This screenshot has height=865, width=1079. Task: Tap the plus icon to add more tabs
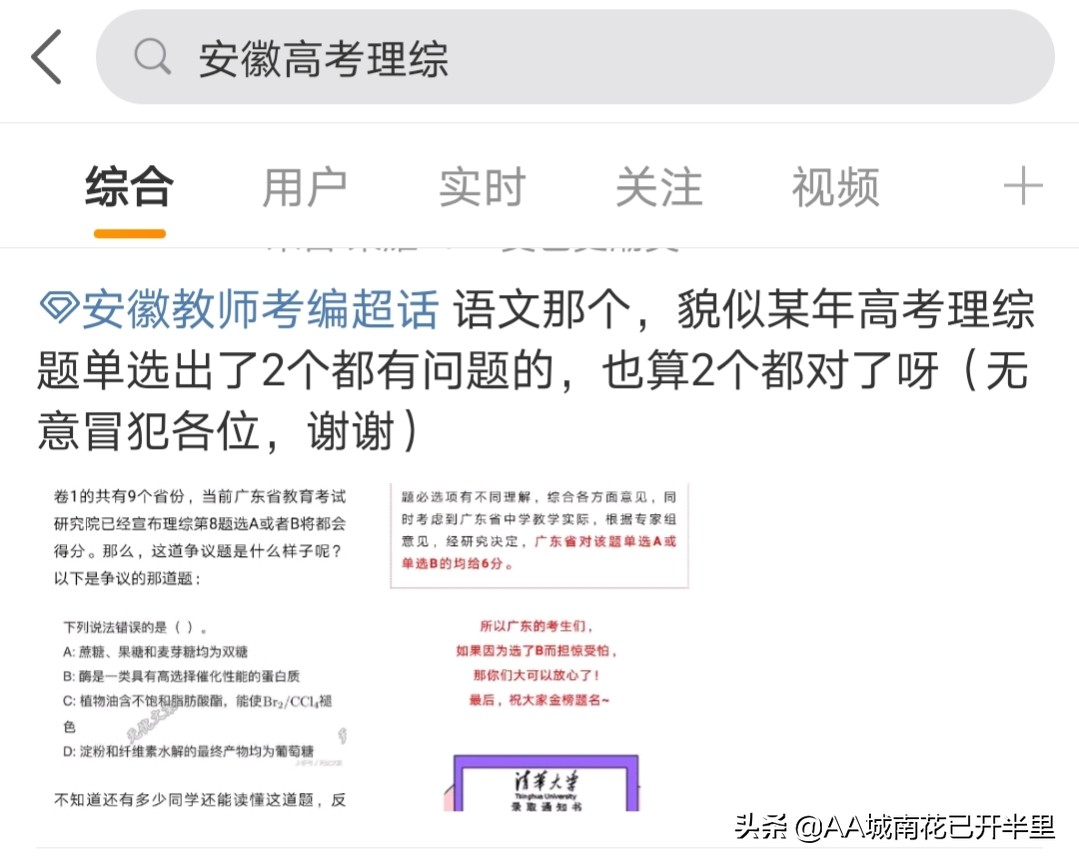(1023, 186)
